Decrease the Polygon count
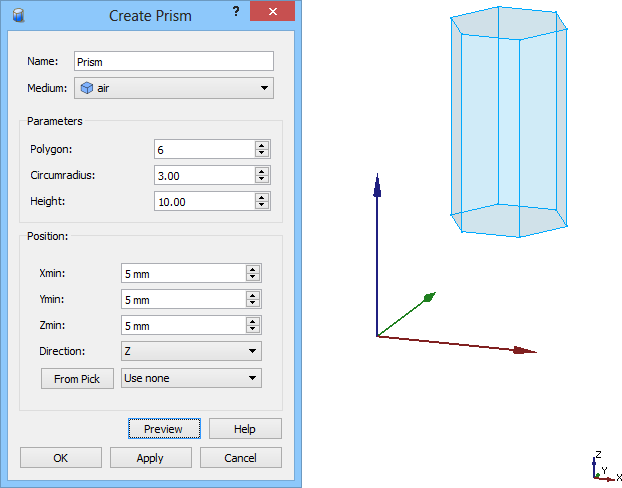This screenshot has width=622, height=488. [261, 154]
